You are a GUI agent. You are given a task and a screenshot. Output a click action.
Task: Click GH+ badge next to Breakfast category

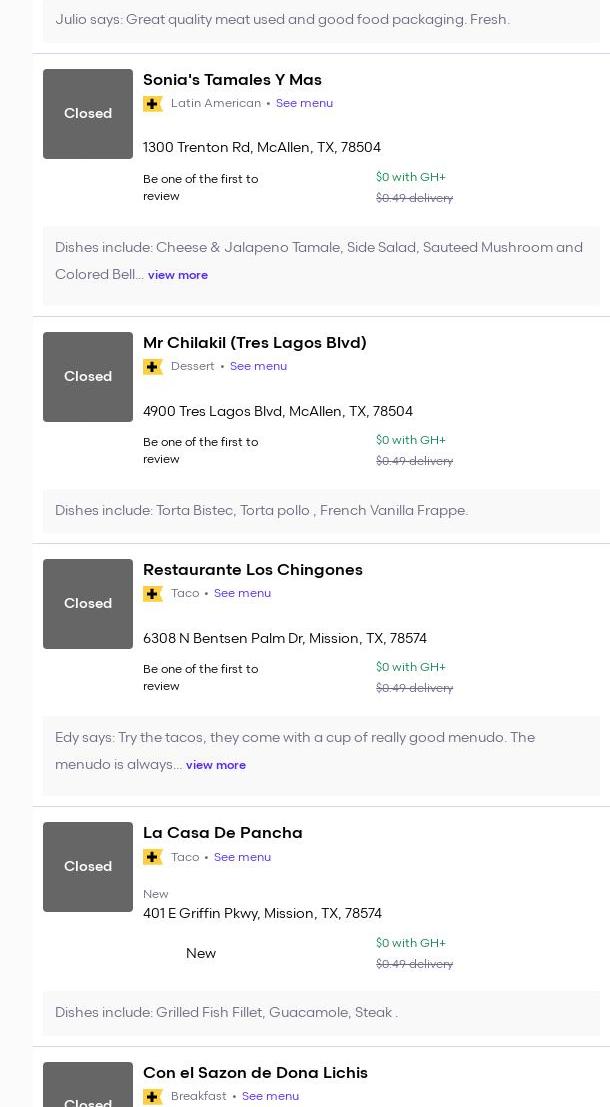153,1096
